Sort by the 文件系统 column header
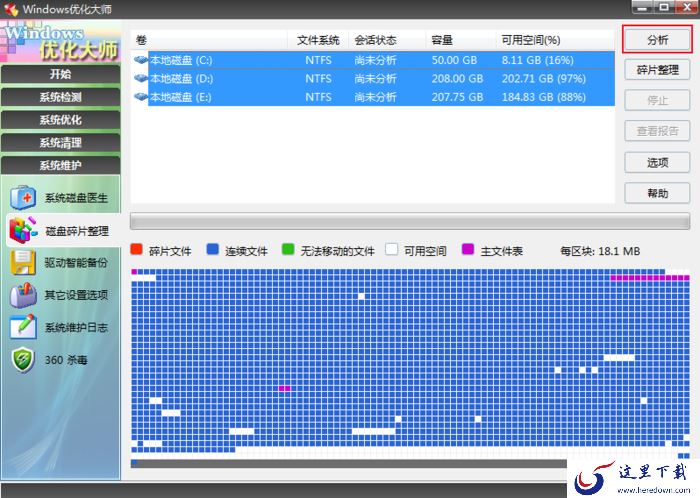This screenshot has width=700, height=498. pos(318,40)
